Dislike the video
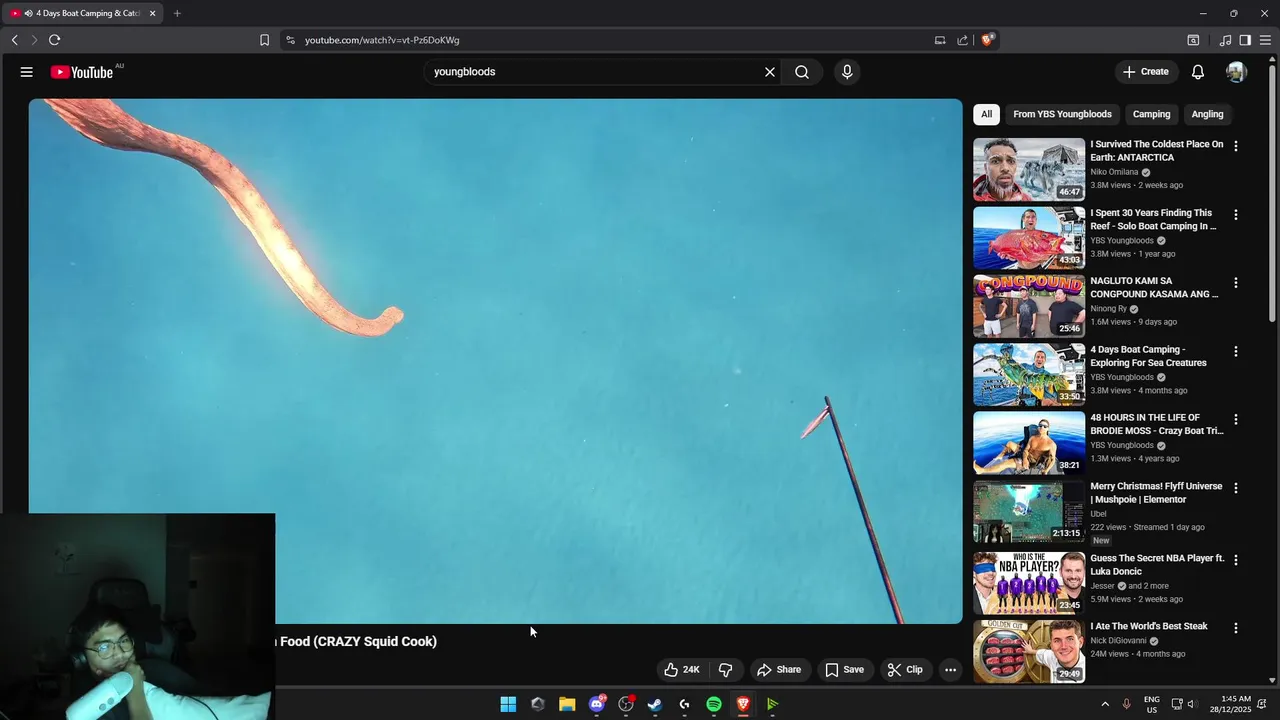Screen dimensions: 1280x720 pos(726,670)
